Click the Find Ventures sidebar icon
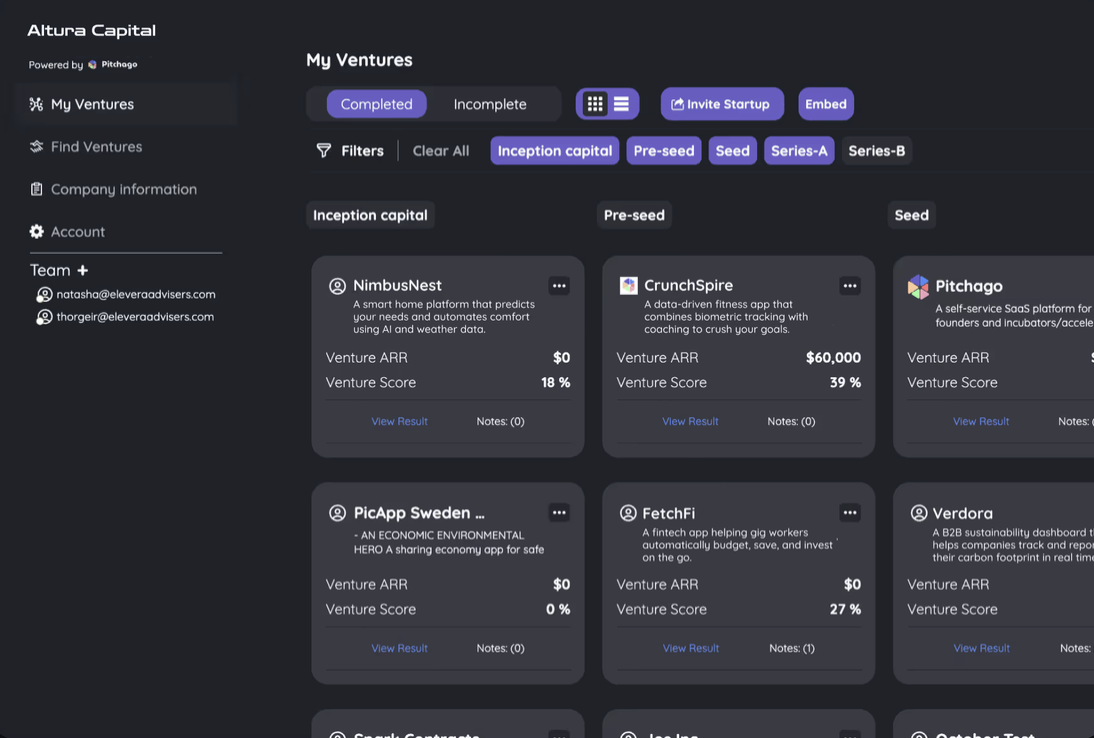Viewport: 1094px width, 738px height. [35, 146]
